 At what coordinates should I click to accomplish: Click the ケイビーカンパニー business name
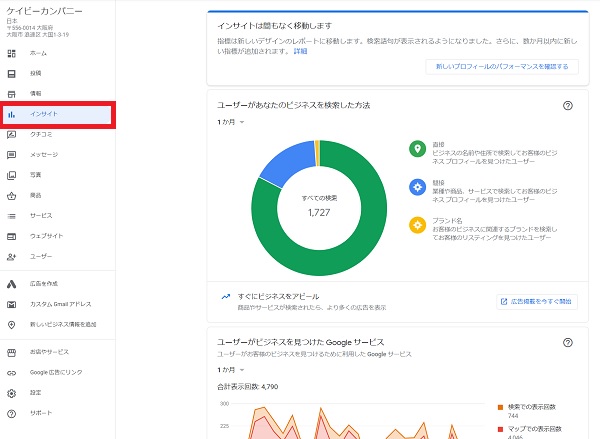click(x=44, y=11)
